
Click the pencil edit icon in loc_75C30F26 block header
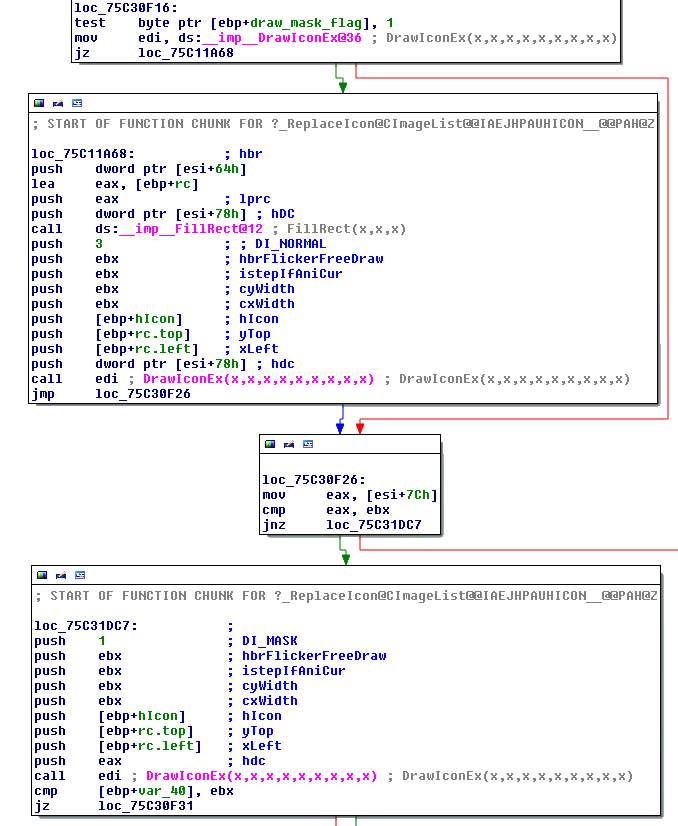click(289, 444)
